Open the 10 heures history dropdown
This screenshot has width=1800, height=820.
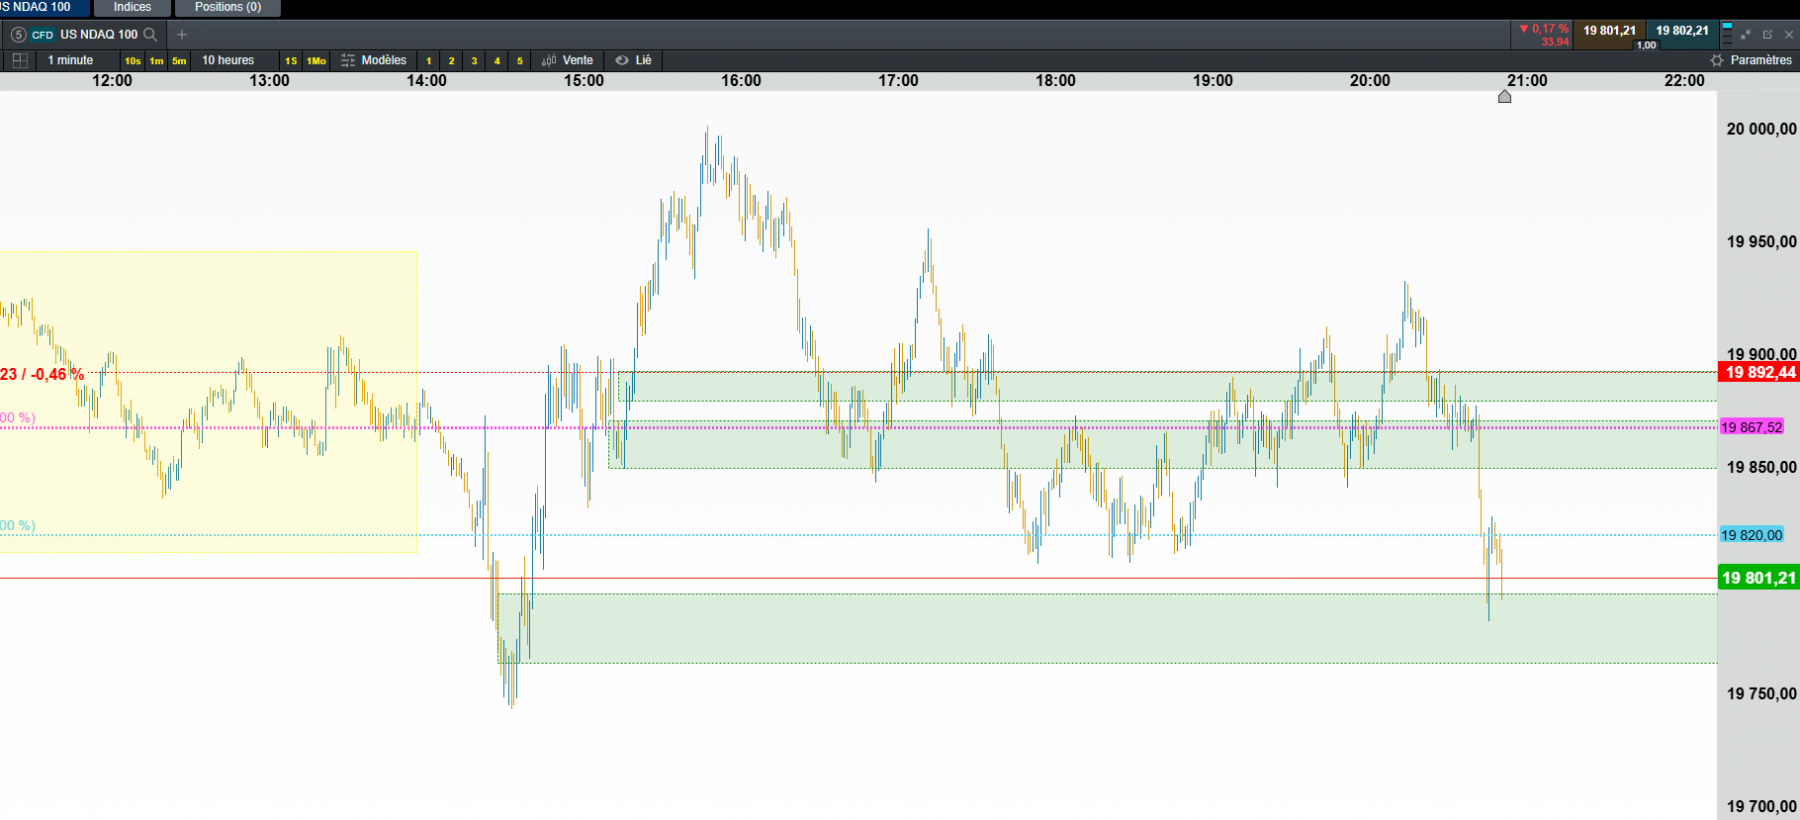[x=228, y=60]
